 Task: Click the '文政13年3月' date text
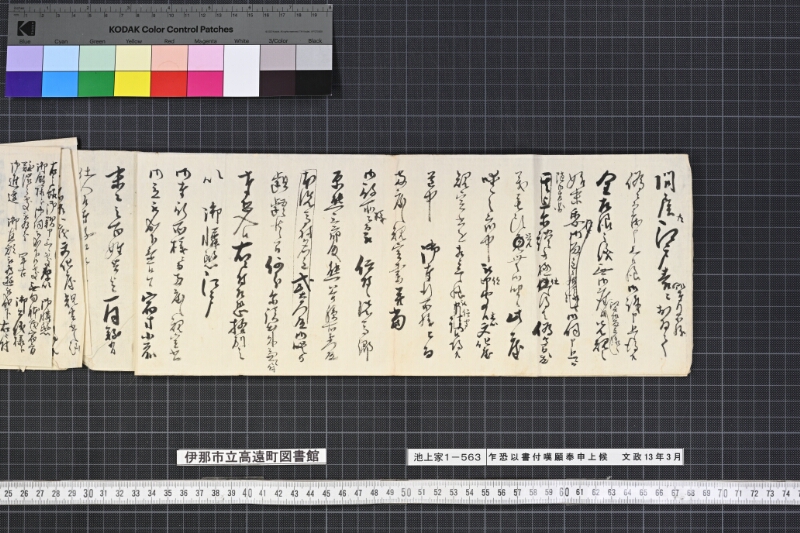[651, 457]
